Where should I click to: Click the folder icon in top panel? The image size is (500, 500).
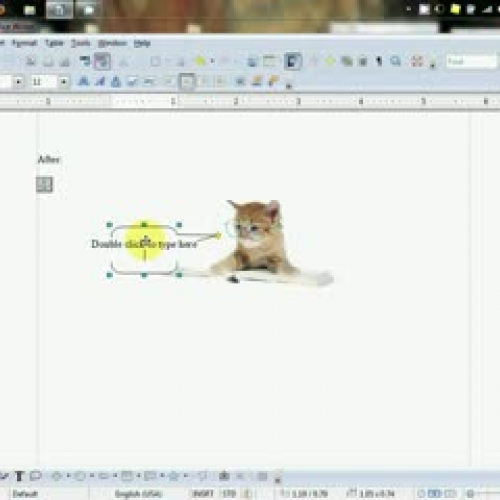pos(30,10)
